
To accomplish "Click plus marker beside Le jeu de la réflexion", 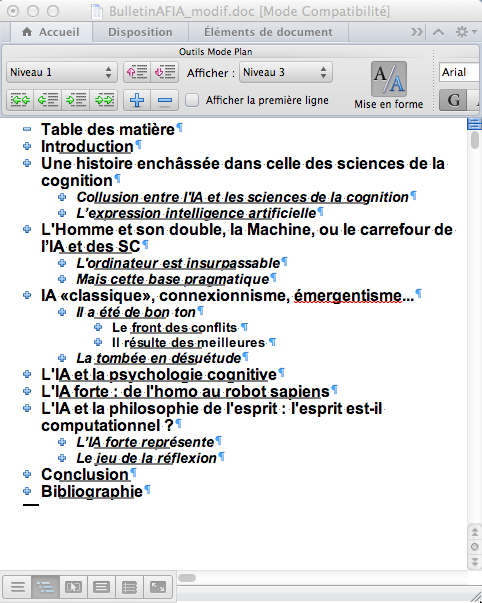I will pyautogui.click(x=62, y=458).
